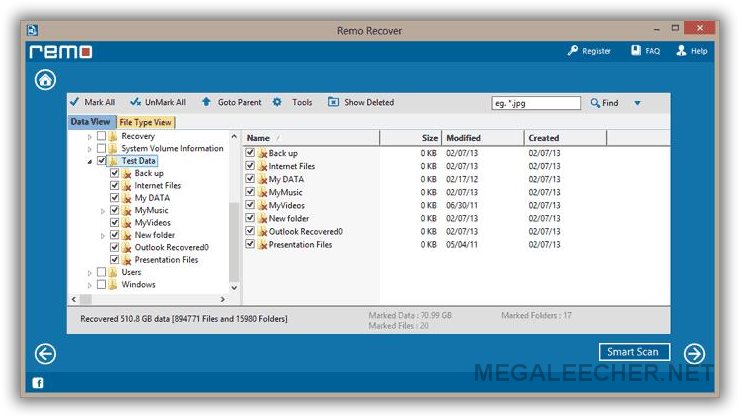Open the Facebook icon link

click(x=38, y=383)
